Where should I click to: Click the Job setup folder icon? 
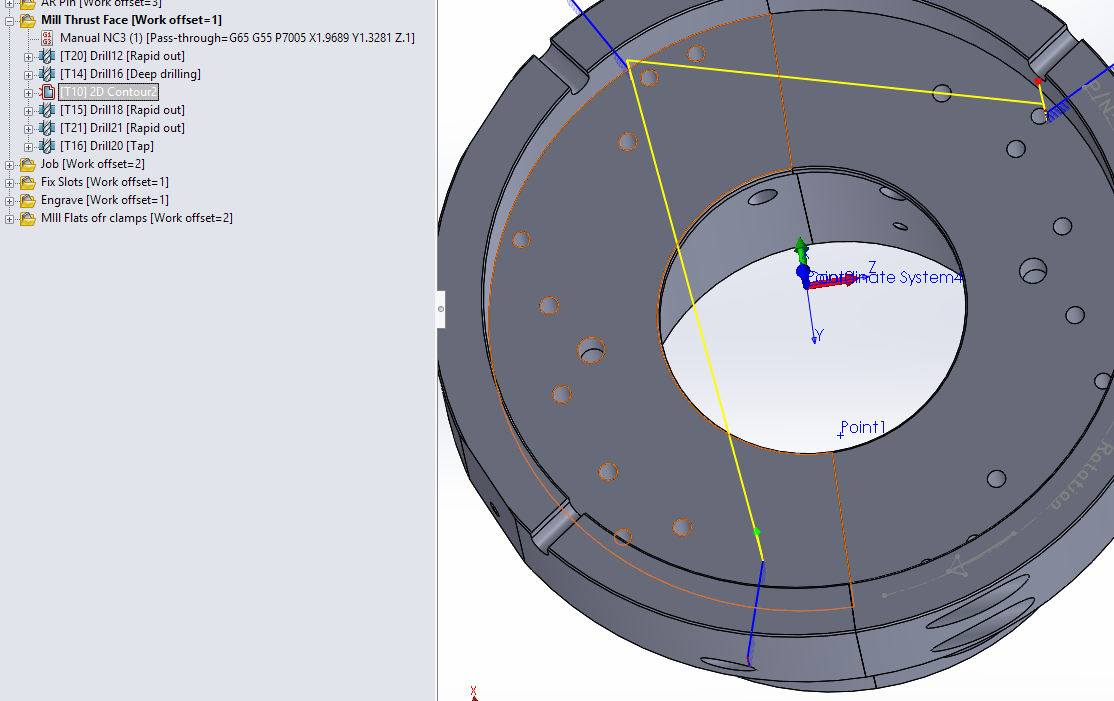point(28,163)
